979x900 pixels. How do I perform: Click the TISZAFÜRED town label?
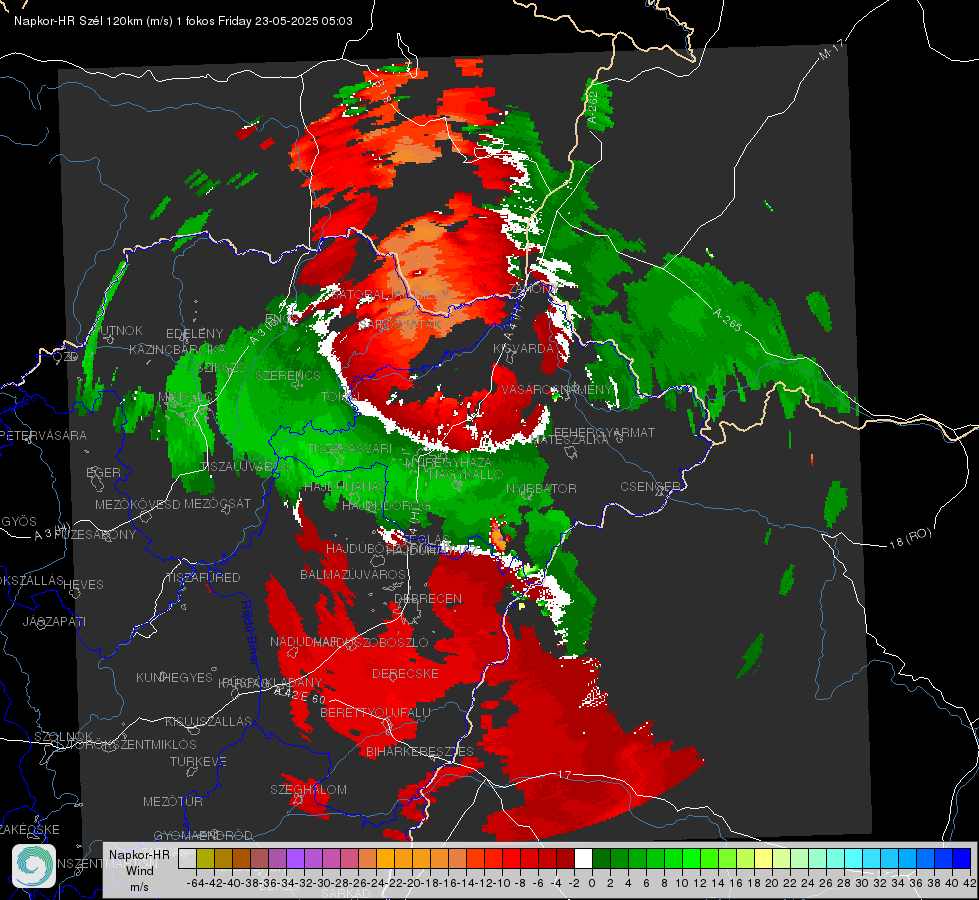[x=204, y=578]
